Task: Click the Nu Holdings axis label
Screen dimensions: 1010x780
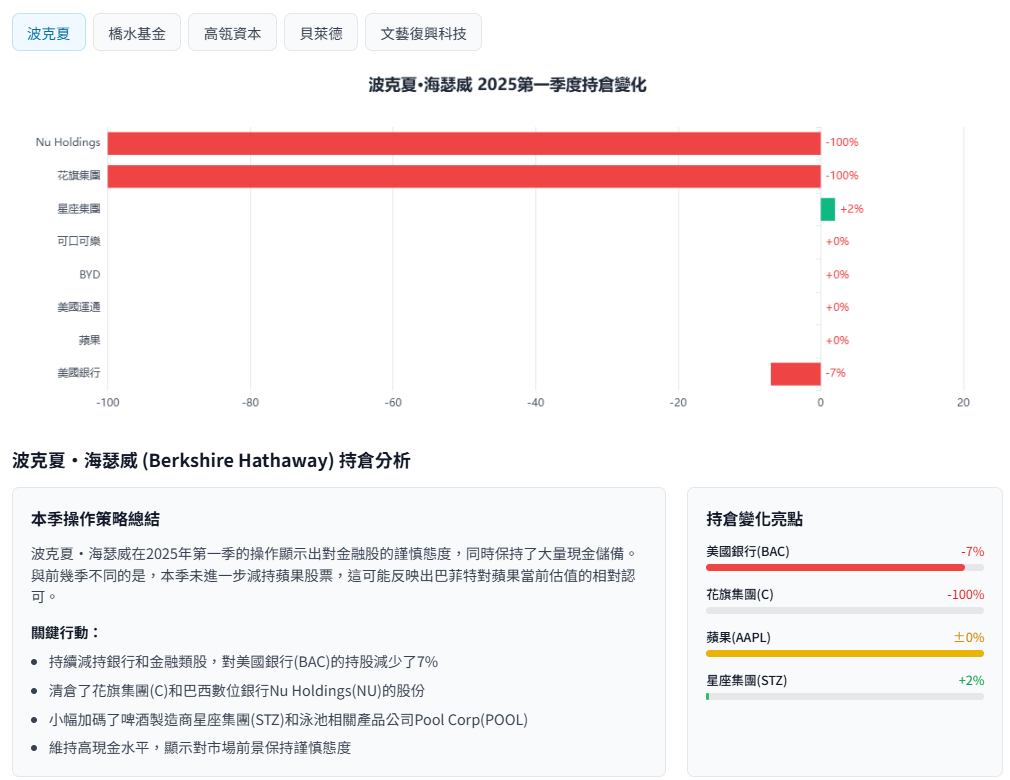Action: click(68, 142)
